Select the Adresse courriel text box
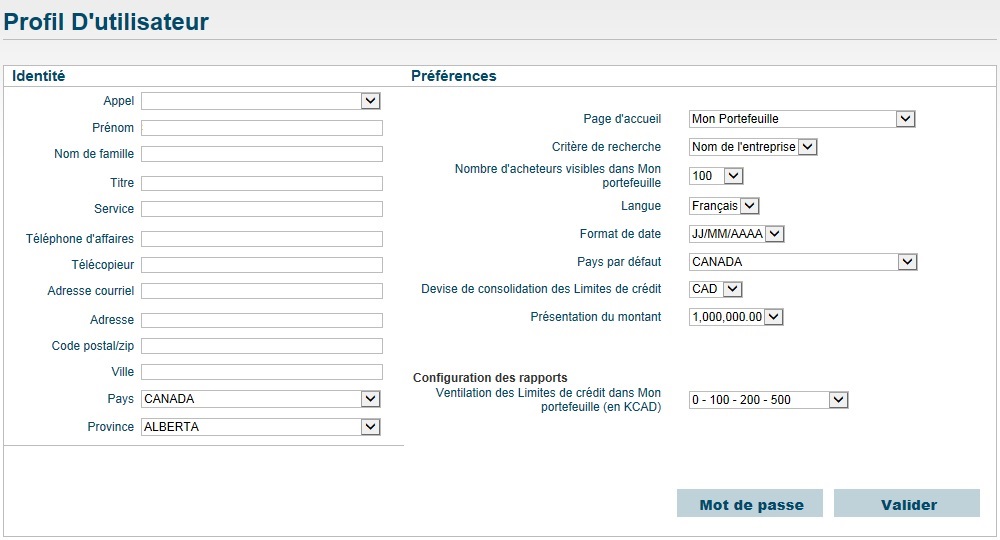 tap(262, 291)
